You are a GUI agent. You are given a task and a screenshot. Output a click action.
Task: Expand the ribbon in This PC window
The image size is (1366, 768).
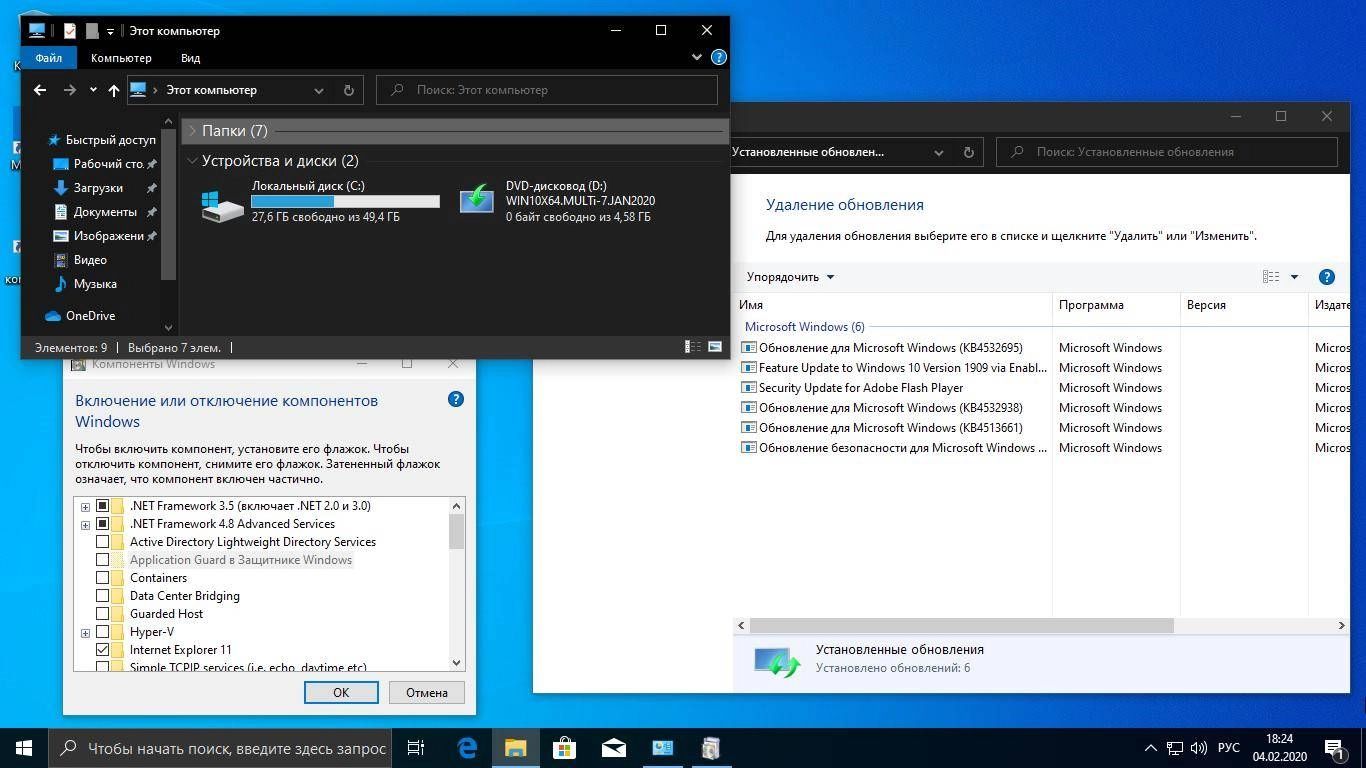point(697,57)
